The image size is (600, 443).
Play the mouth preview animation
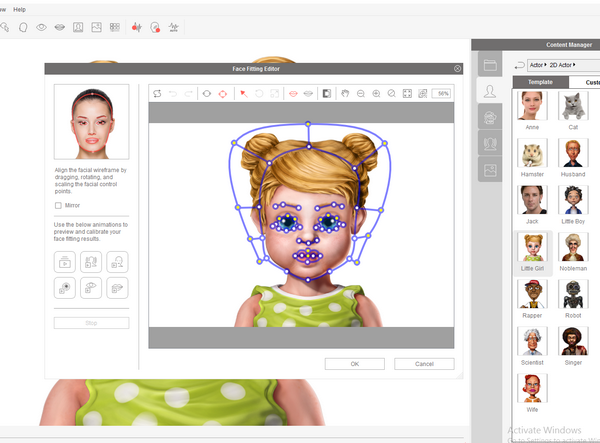pyautogui.click(x=117, y=288)
